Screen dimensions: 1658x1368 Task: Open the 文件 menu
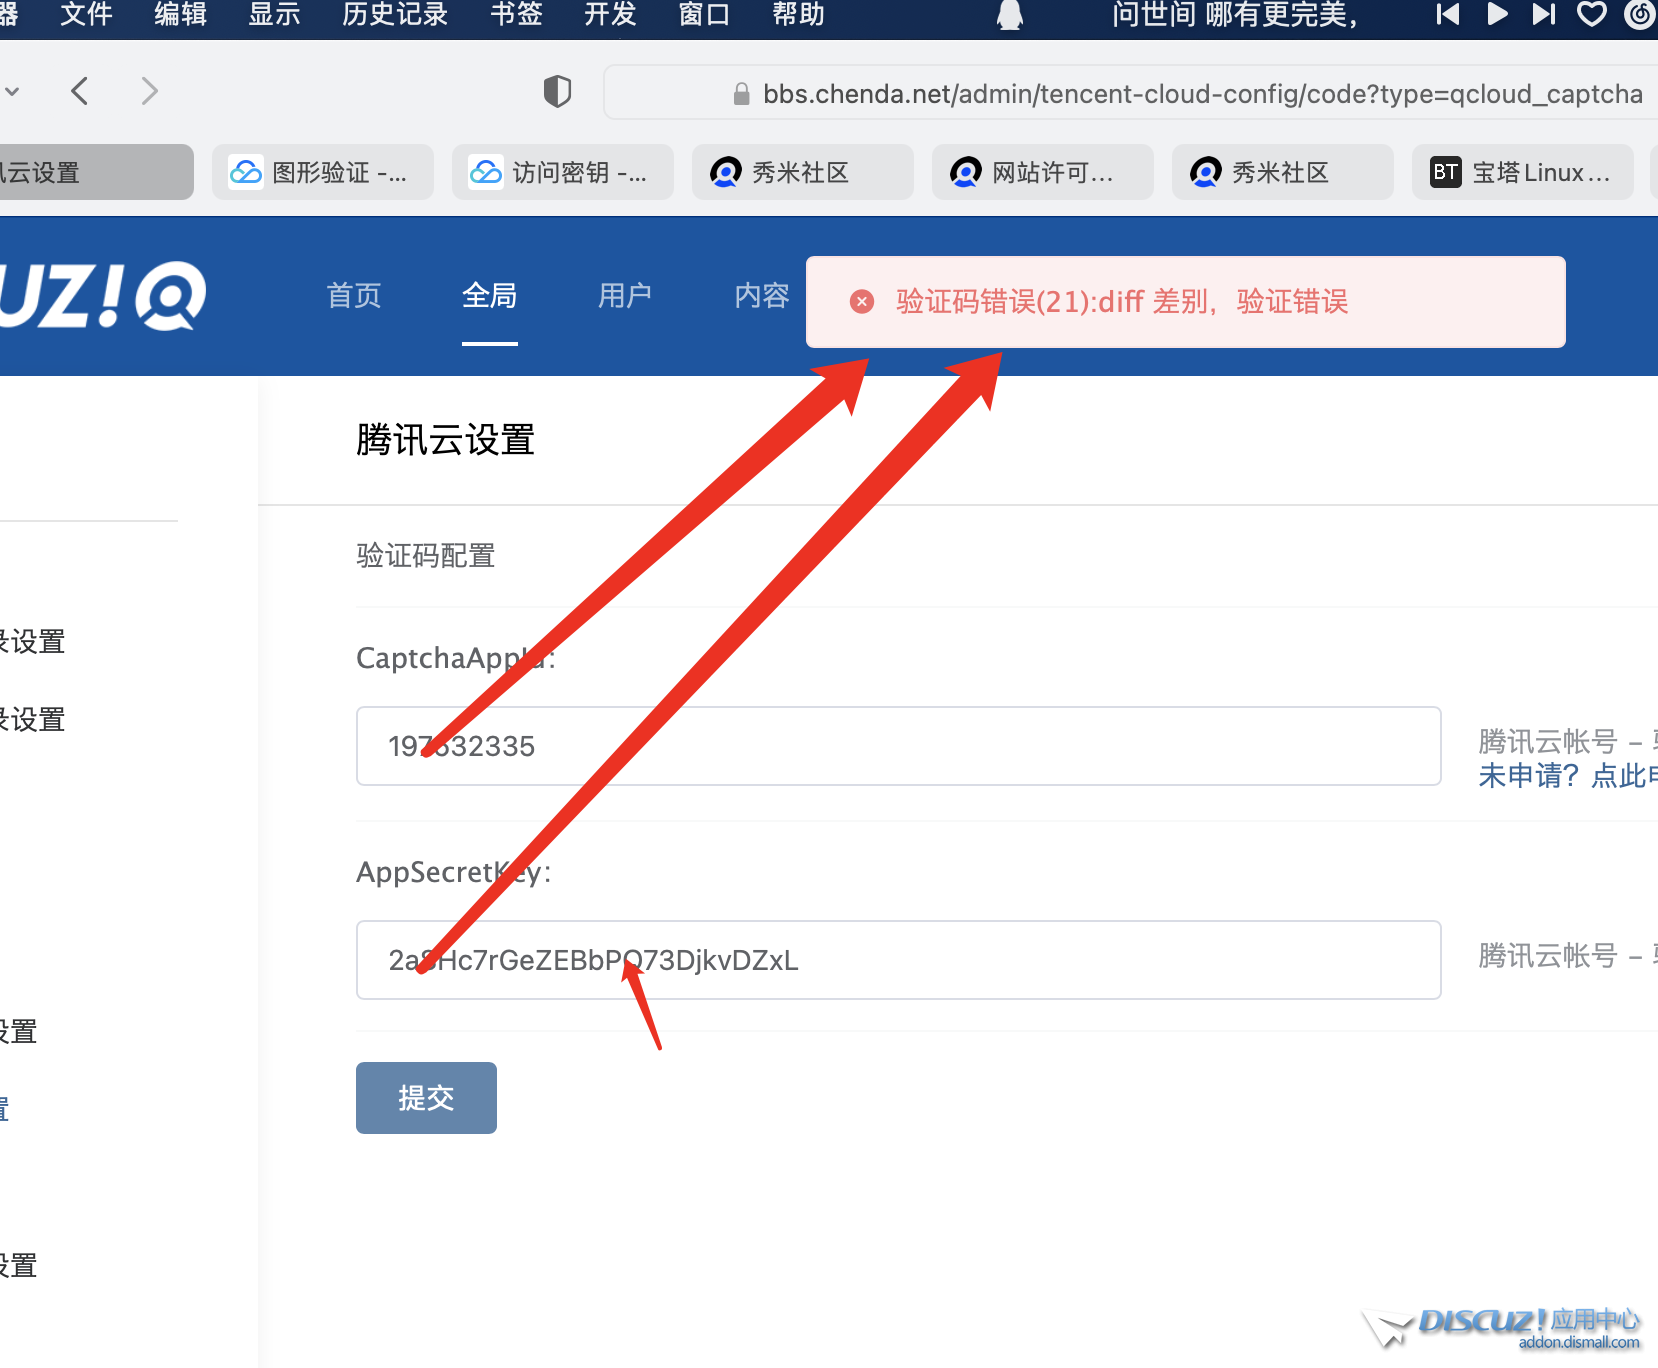[x=86, y=14]
